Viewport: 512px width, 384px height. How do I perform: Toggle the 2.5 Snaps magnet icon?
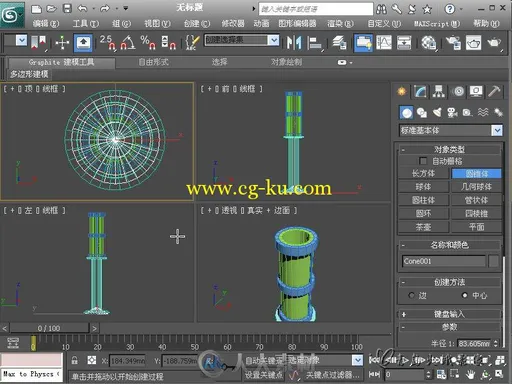(108, 43)
